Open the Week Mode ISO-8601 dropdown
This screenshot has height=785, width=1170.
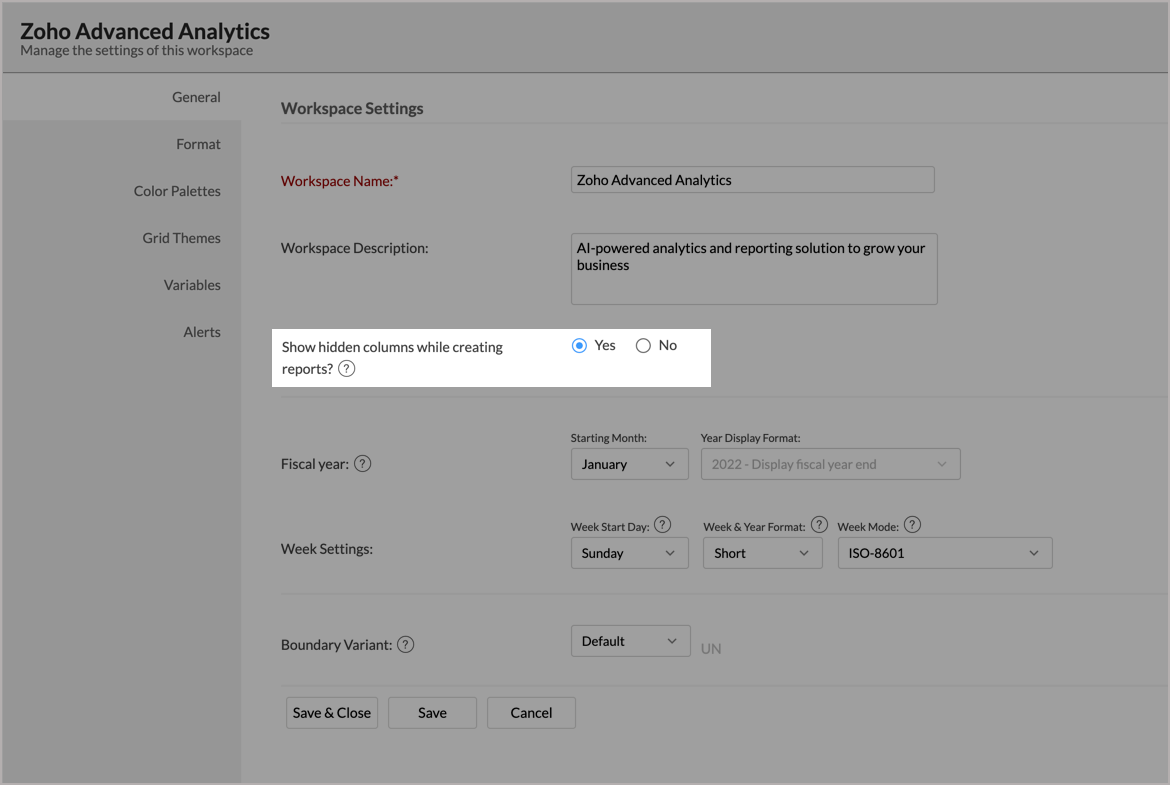coord(944,553)
